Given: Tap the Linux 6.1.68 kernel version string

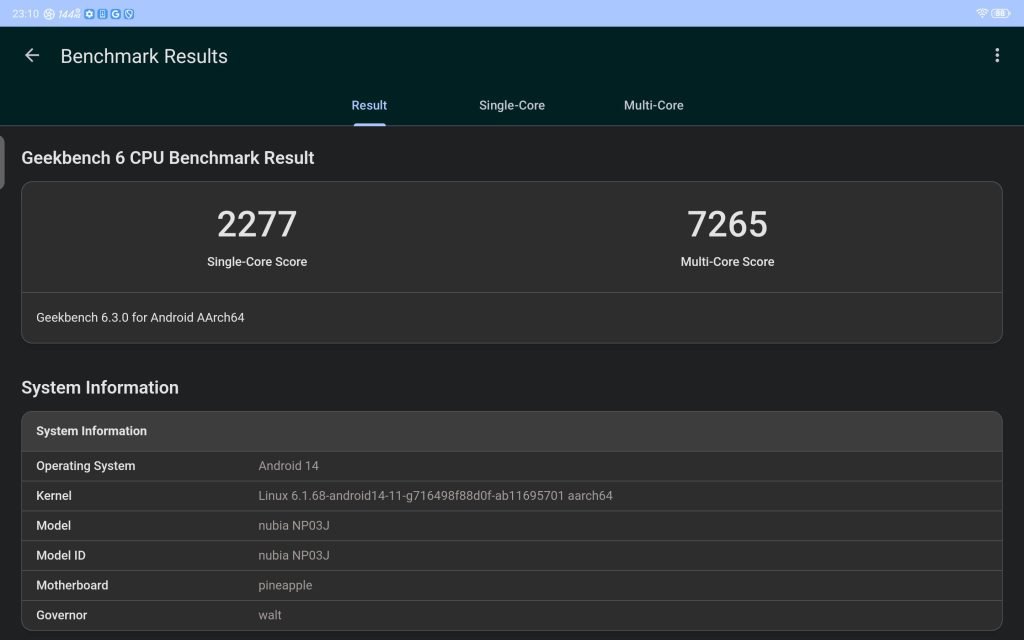Looking at the screenshot, I should [435, 496].
